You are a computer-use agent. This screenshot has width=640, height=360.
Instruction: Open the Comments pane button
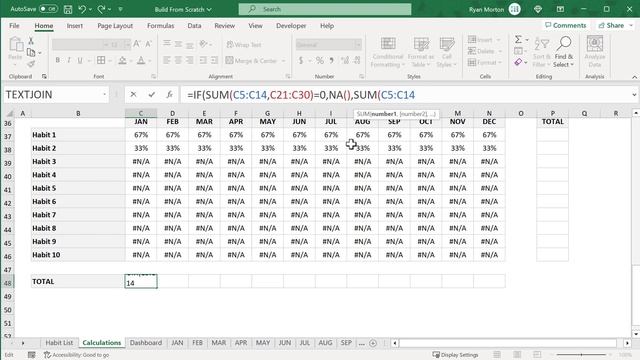pos(566,25)
